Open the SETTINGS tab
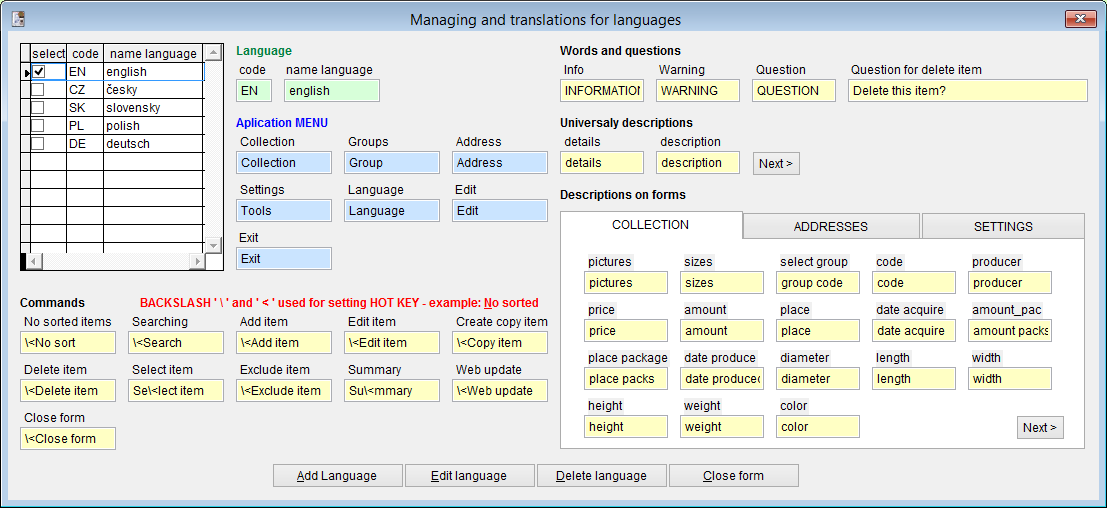The width and height of the screenshot is (1107, 508). click(1002, 227)
